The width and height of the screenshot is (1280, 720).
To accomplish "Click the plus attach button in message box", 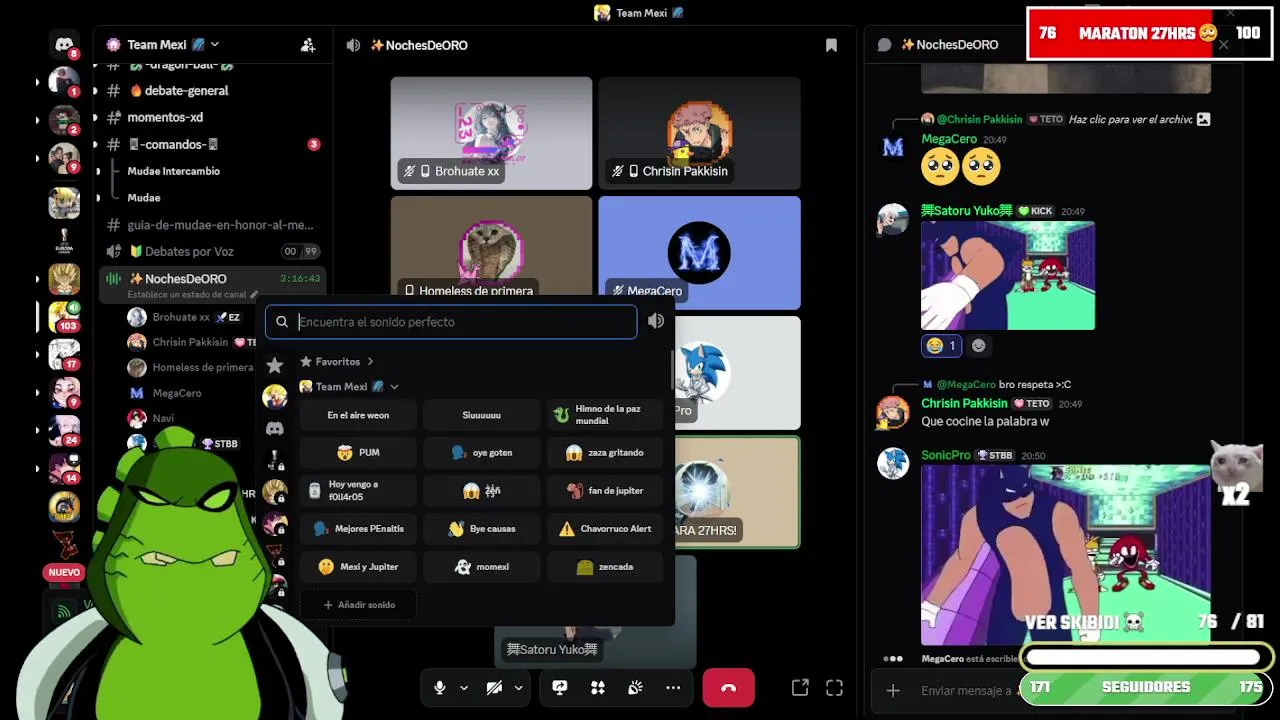I will point(893,690).
